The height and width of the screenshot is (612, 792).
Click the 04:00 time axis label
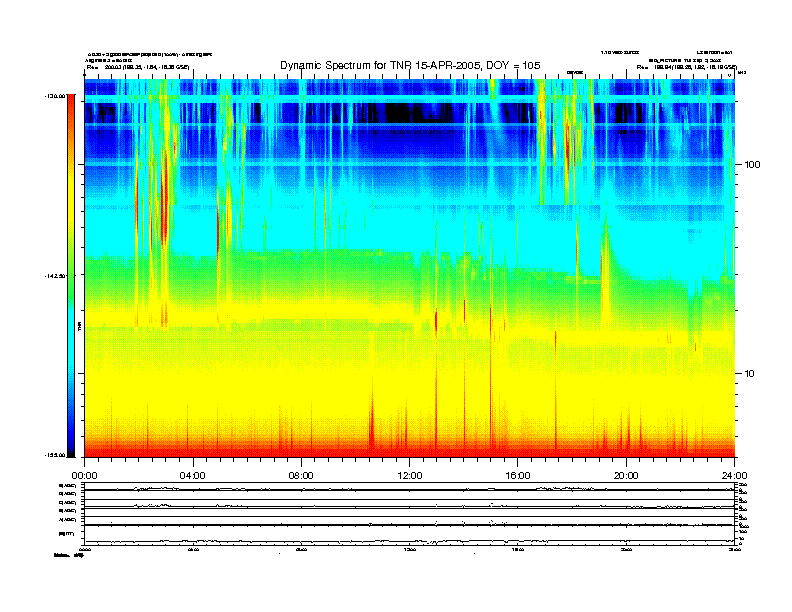click(193, 476)
